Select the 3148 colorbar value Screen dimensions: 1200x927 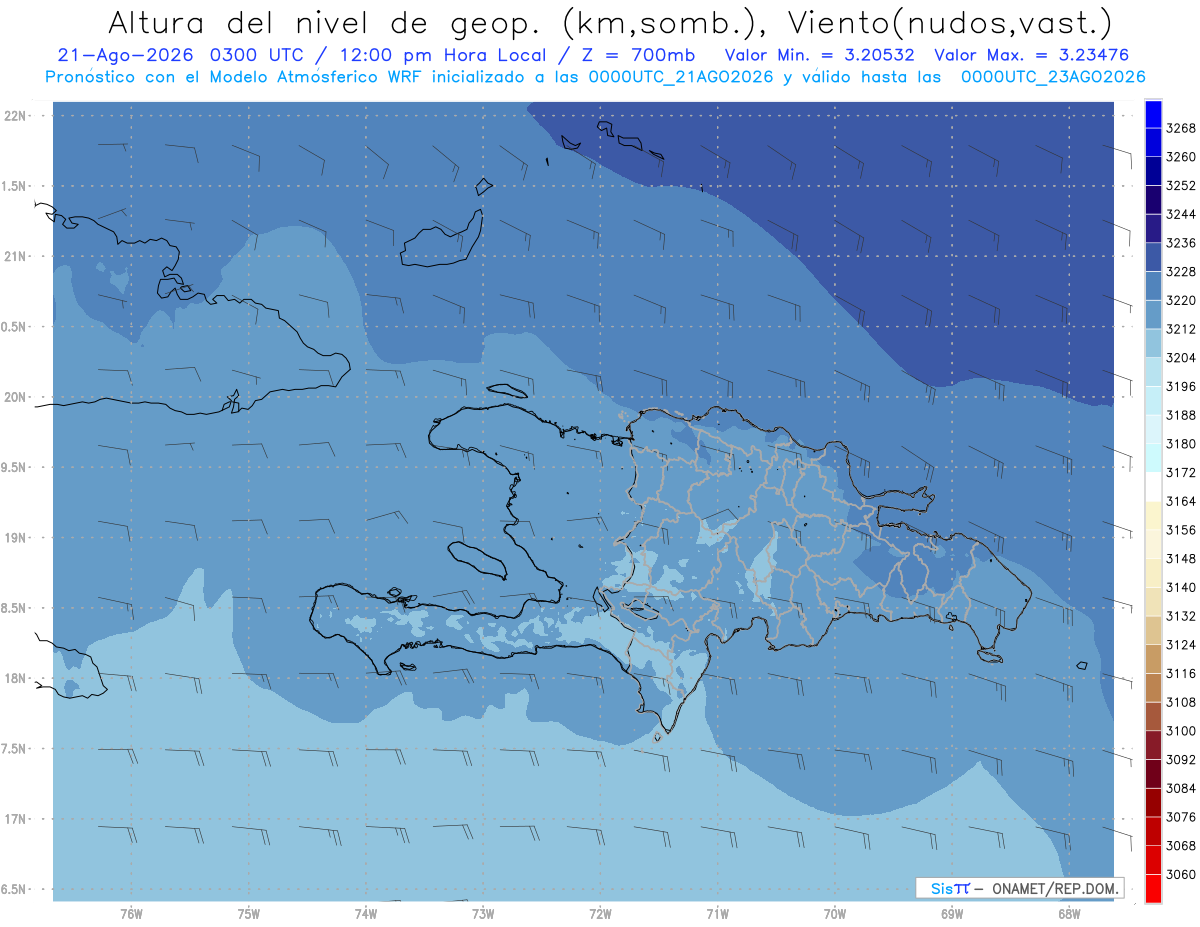1181,558
